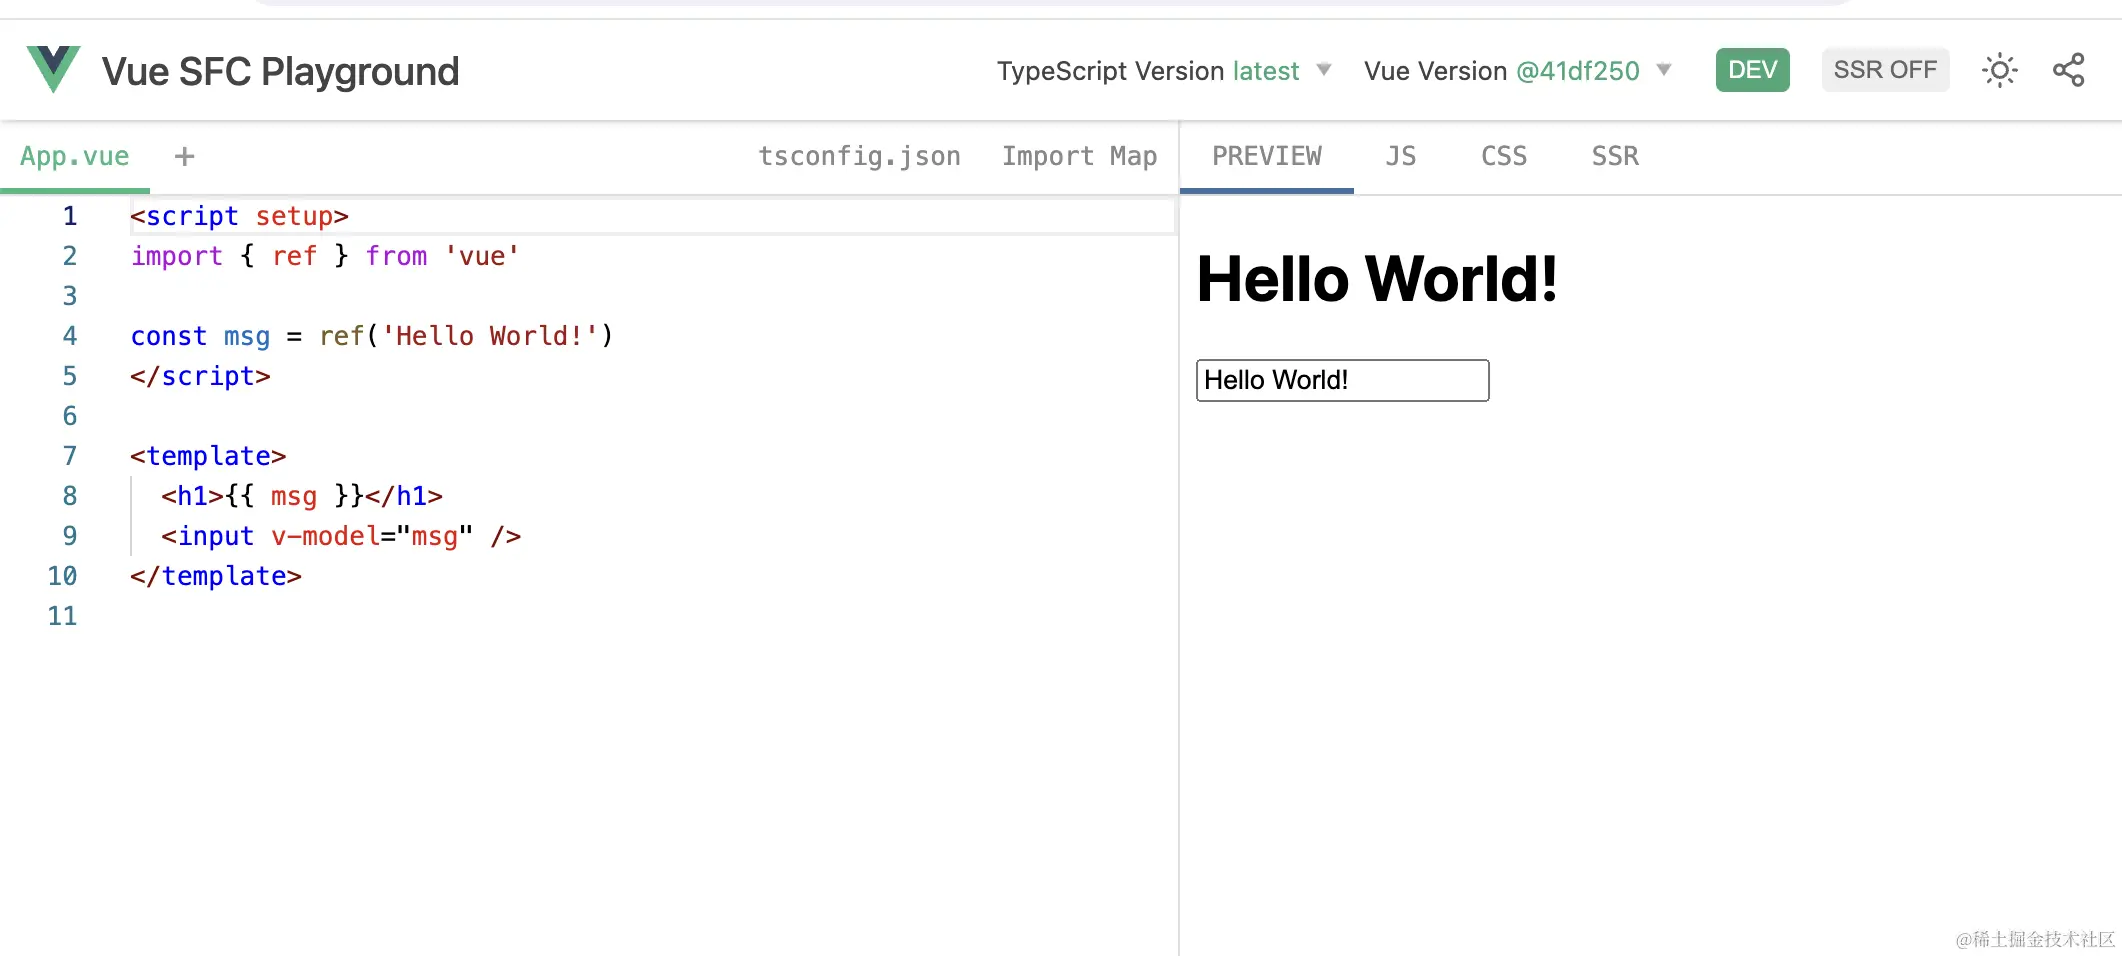Viewport: 2122px width, 956px height.
Task: Click the Vue logo icon
Action: point(53,69)
